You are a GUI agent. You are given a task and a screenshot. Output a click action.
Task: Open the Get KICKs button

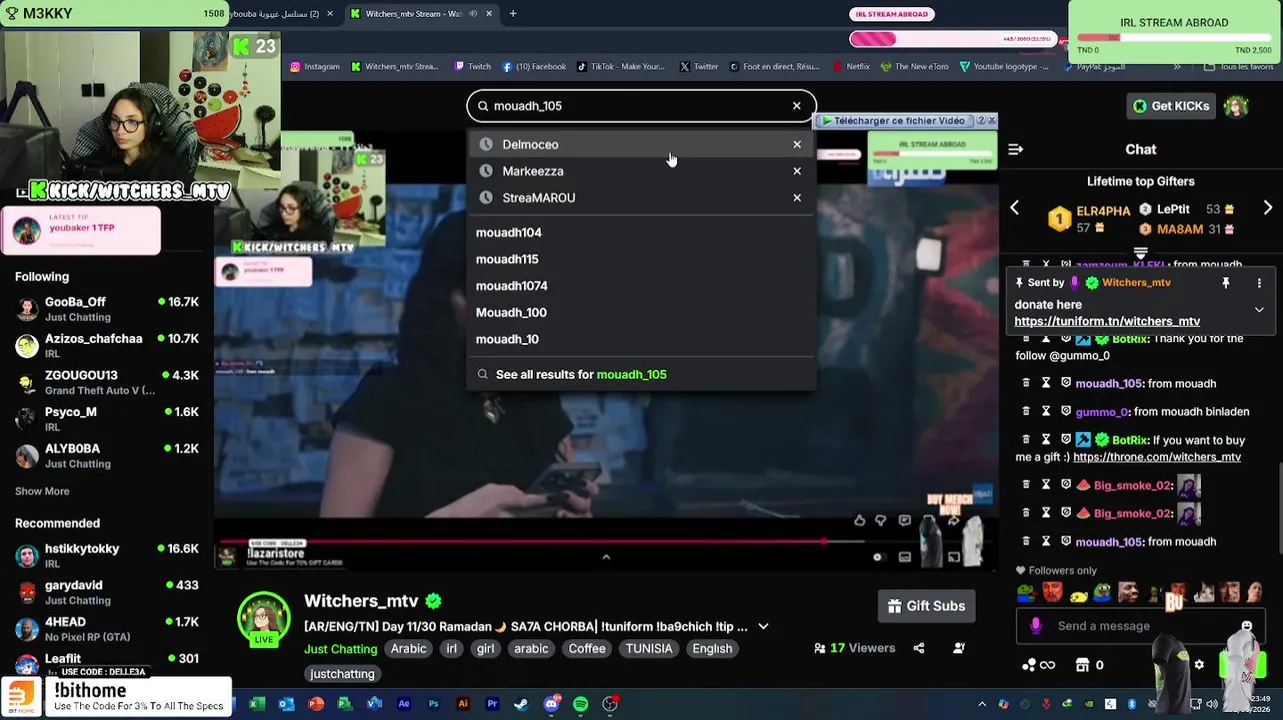tap(1170, 106)
